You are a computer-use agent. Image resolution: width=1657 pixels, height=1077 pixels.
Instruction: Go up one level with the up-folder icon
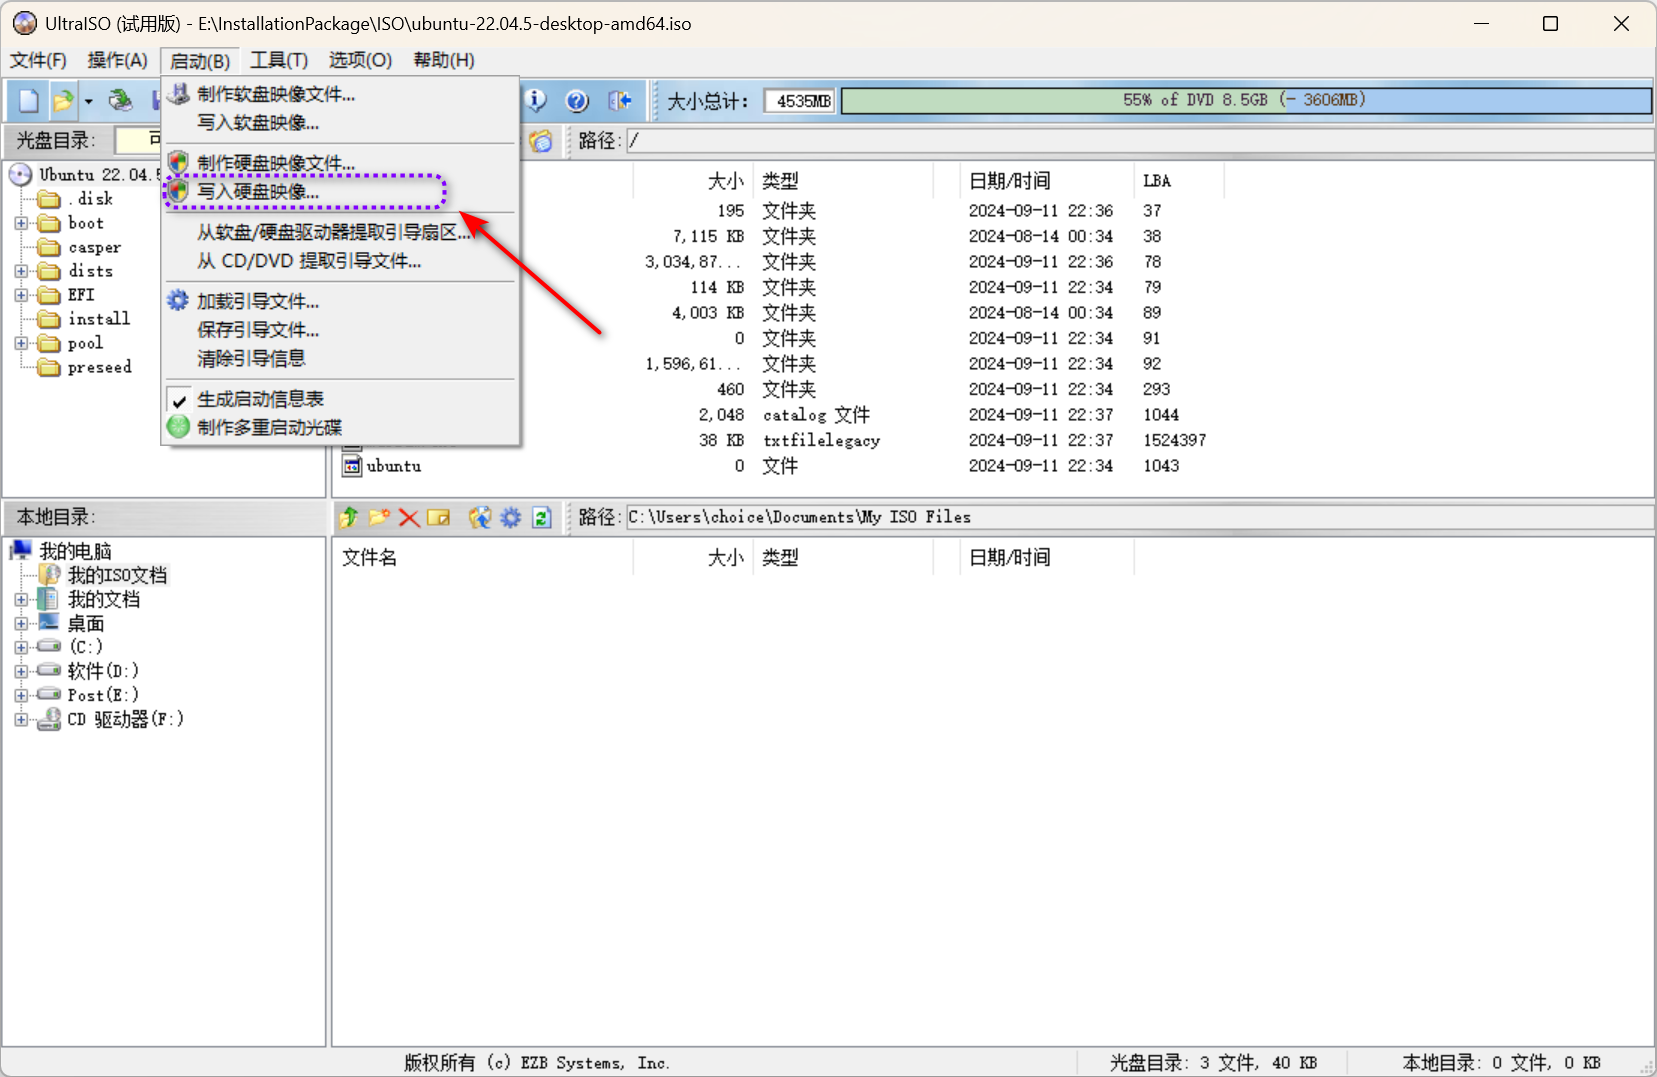click(x=348, y=517)
